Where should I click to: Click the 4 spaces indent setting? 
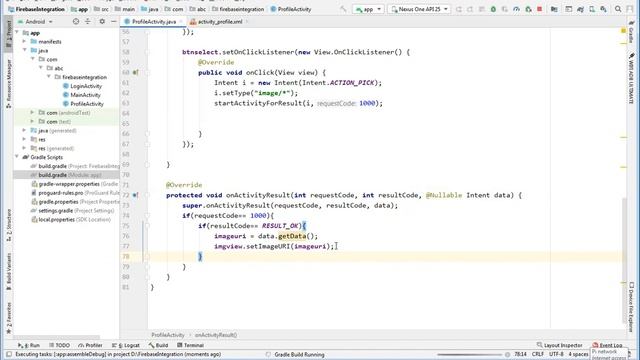point(578,354)
